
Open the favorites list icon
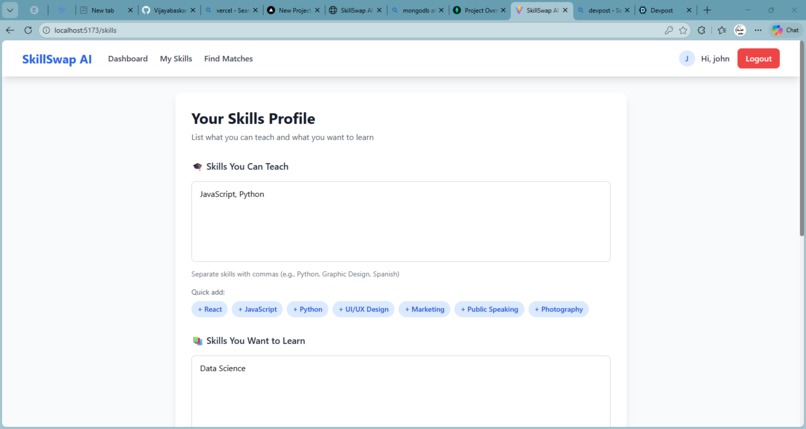722,30
